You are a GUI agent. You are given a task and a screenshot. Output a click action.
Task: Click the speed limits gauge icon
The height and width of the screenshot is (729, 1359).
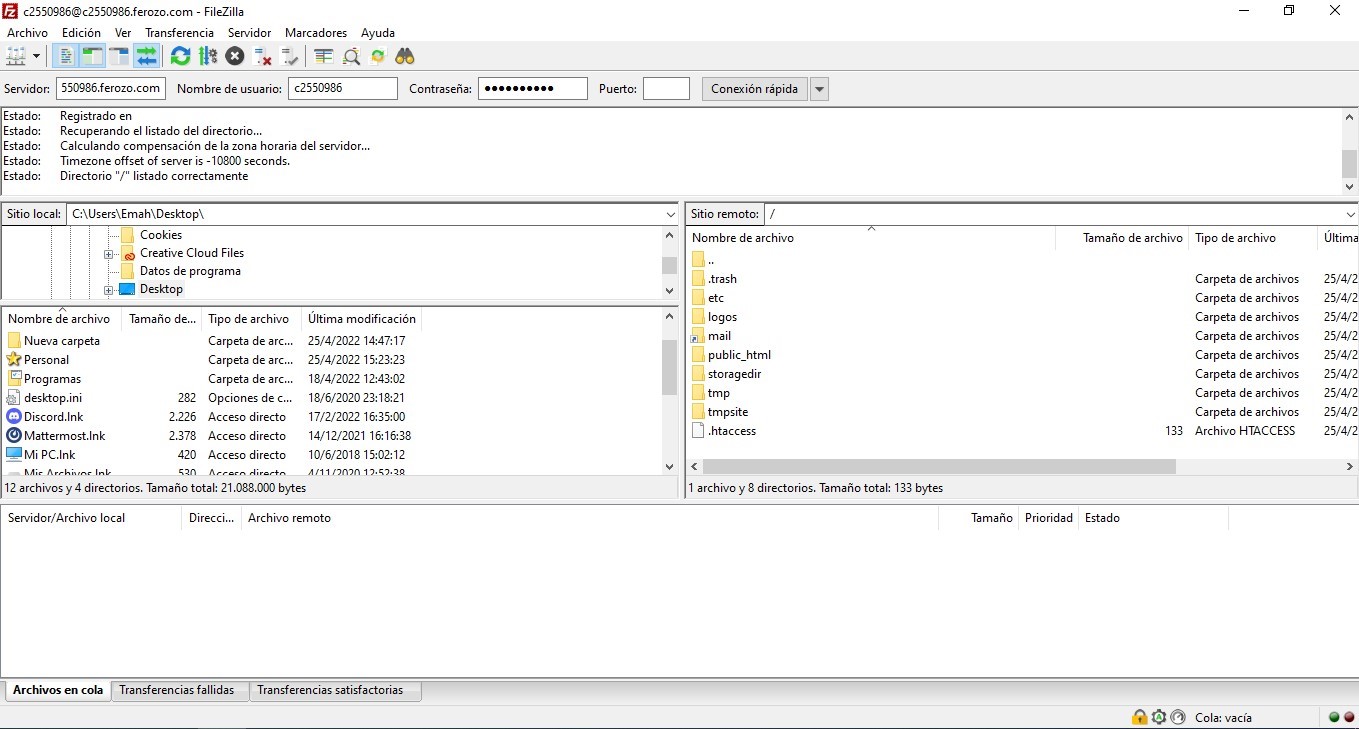[x=1177, y=717]
